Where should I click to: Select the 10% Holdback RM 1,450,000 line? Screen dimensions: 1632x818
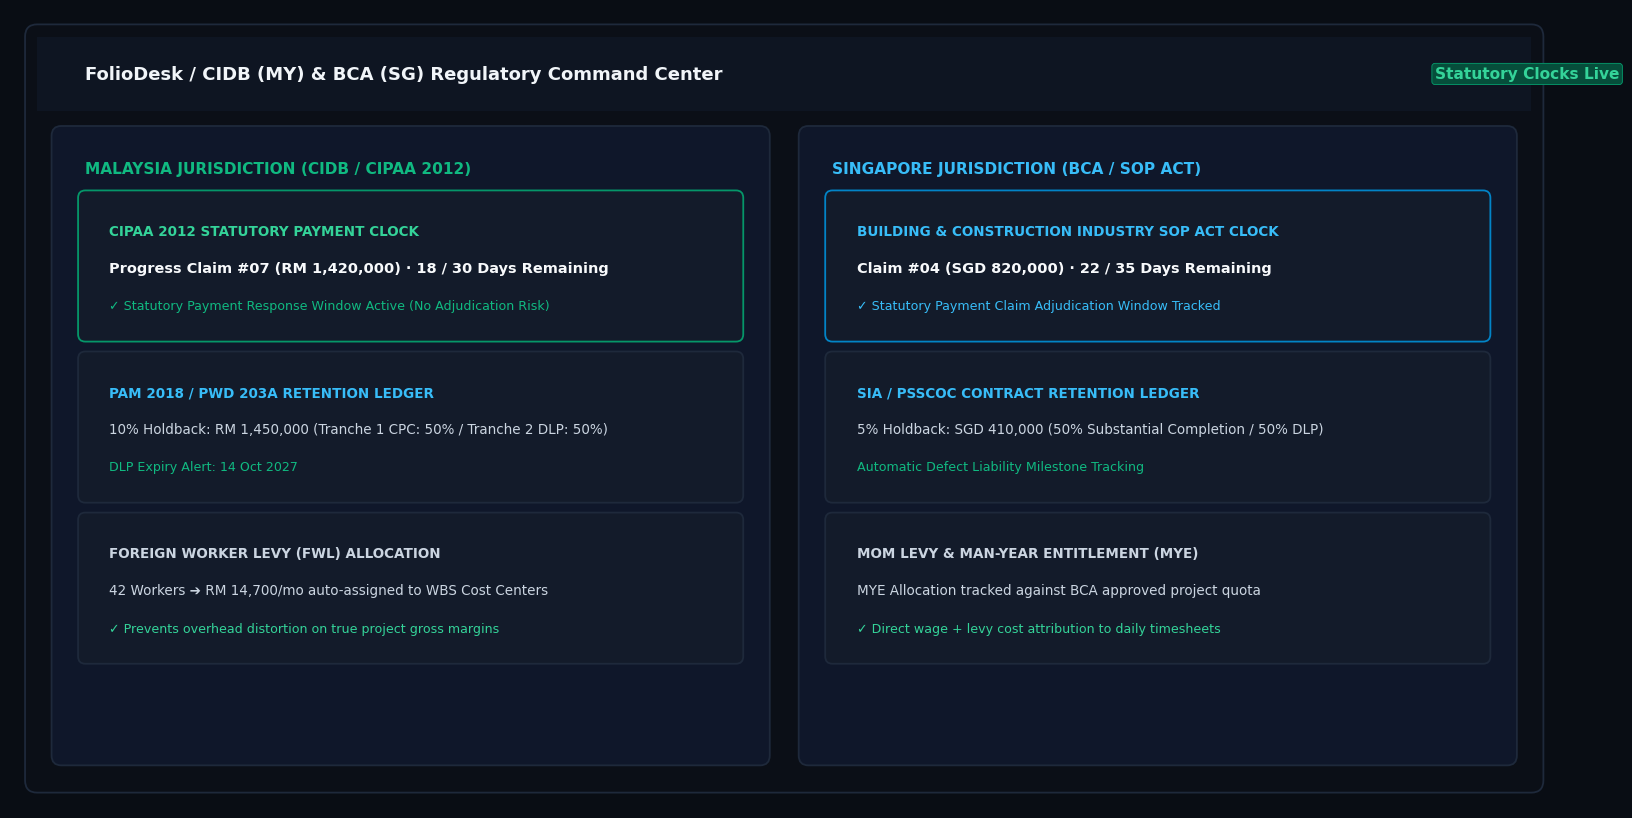tap(358, 430)
